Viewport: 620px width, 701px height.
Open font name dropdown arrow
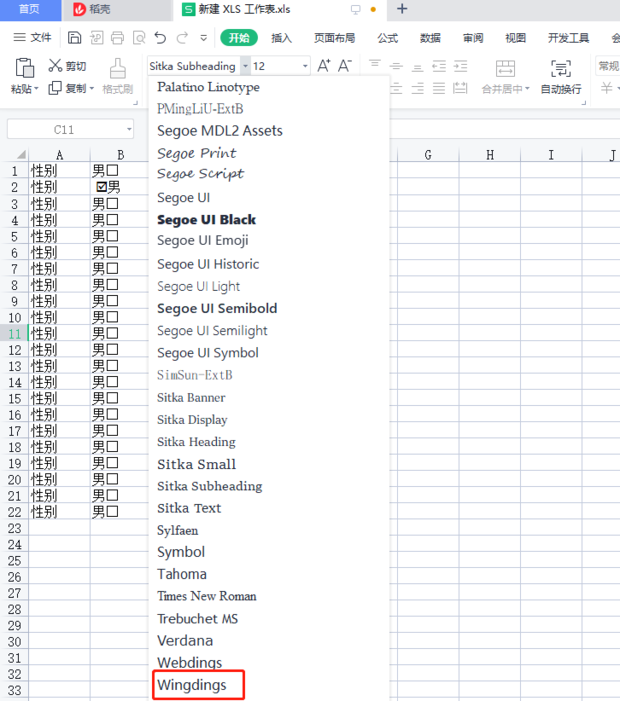click(x=245, y=66)
